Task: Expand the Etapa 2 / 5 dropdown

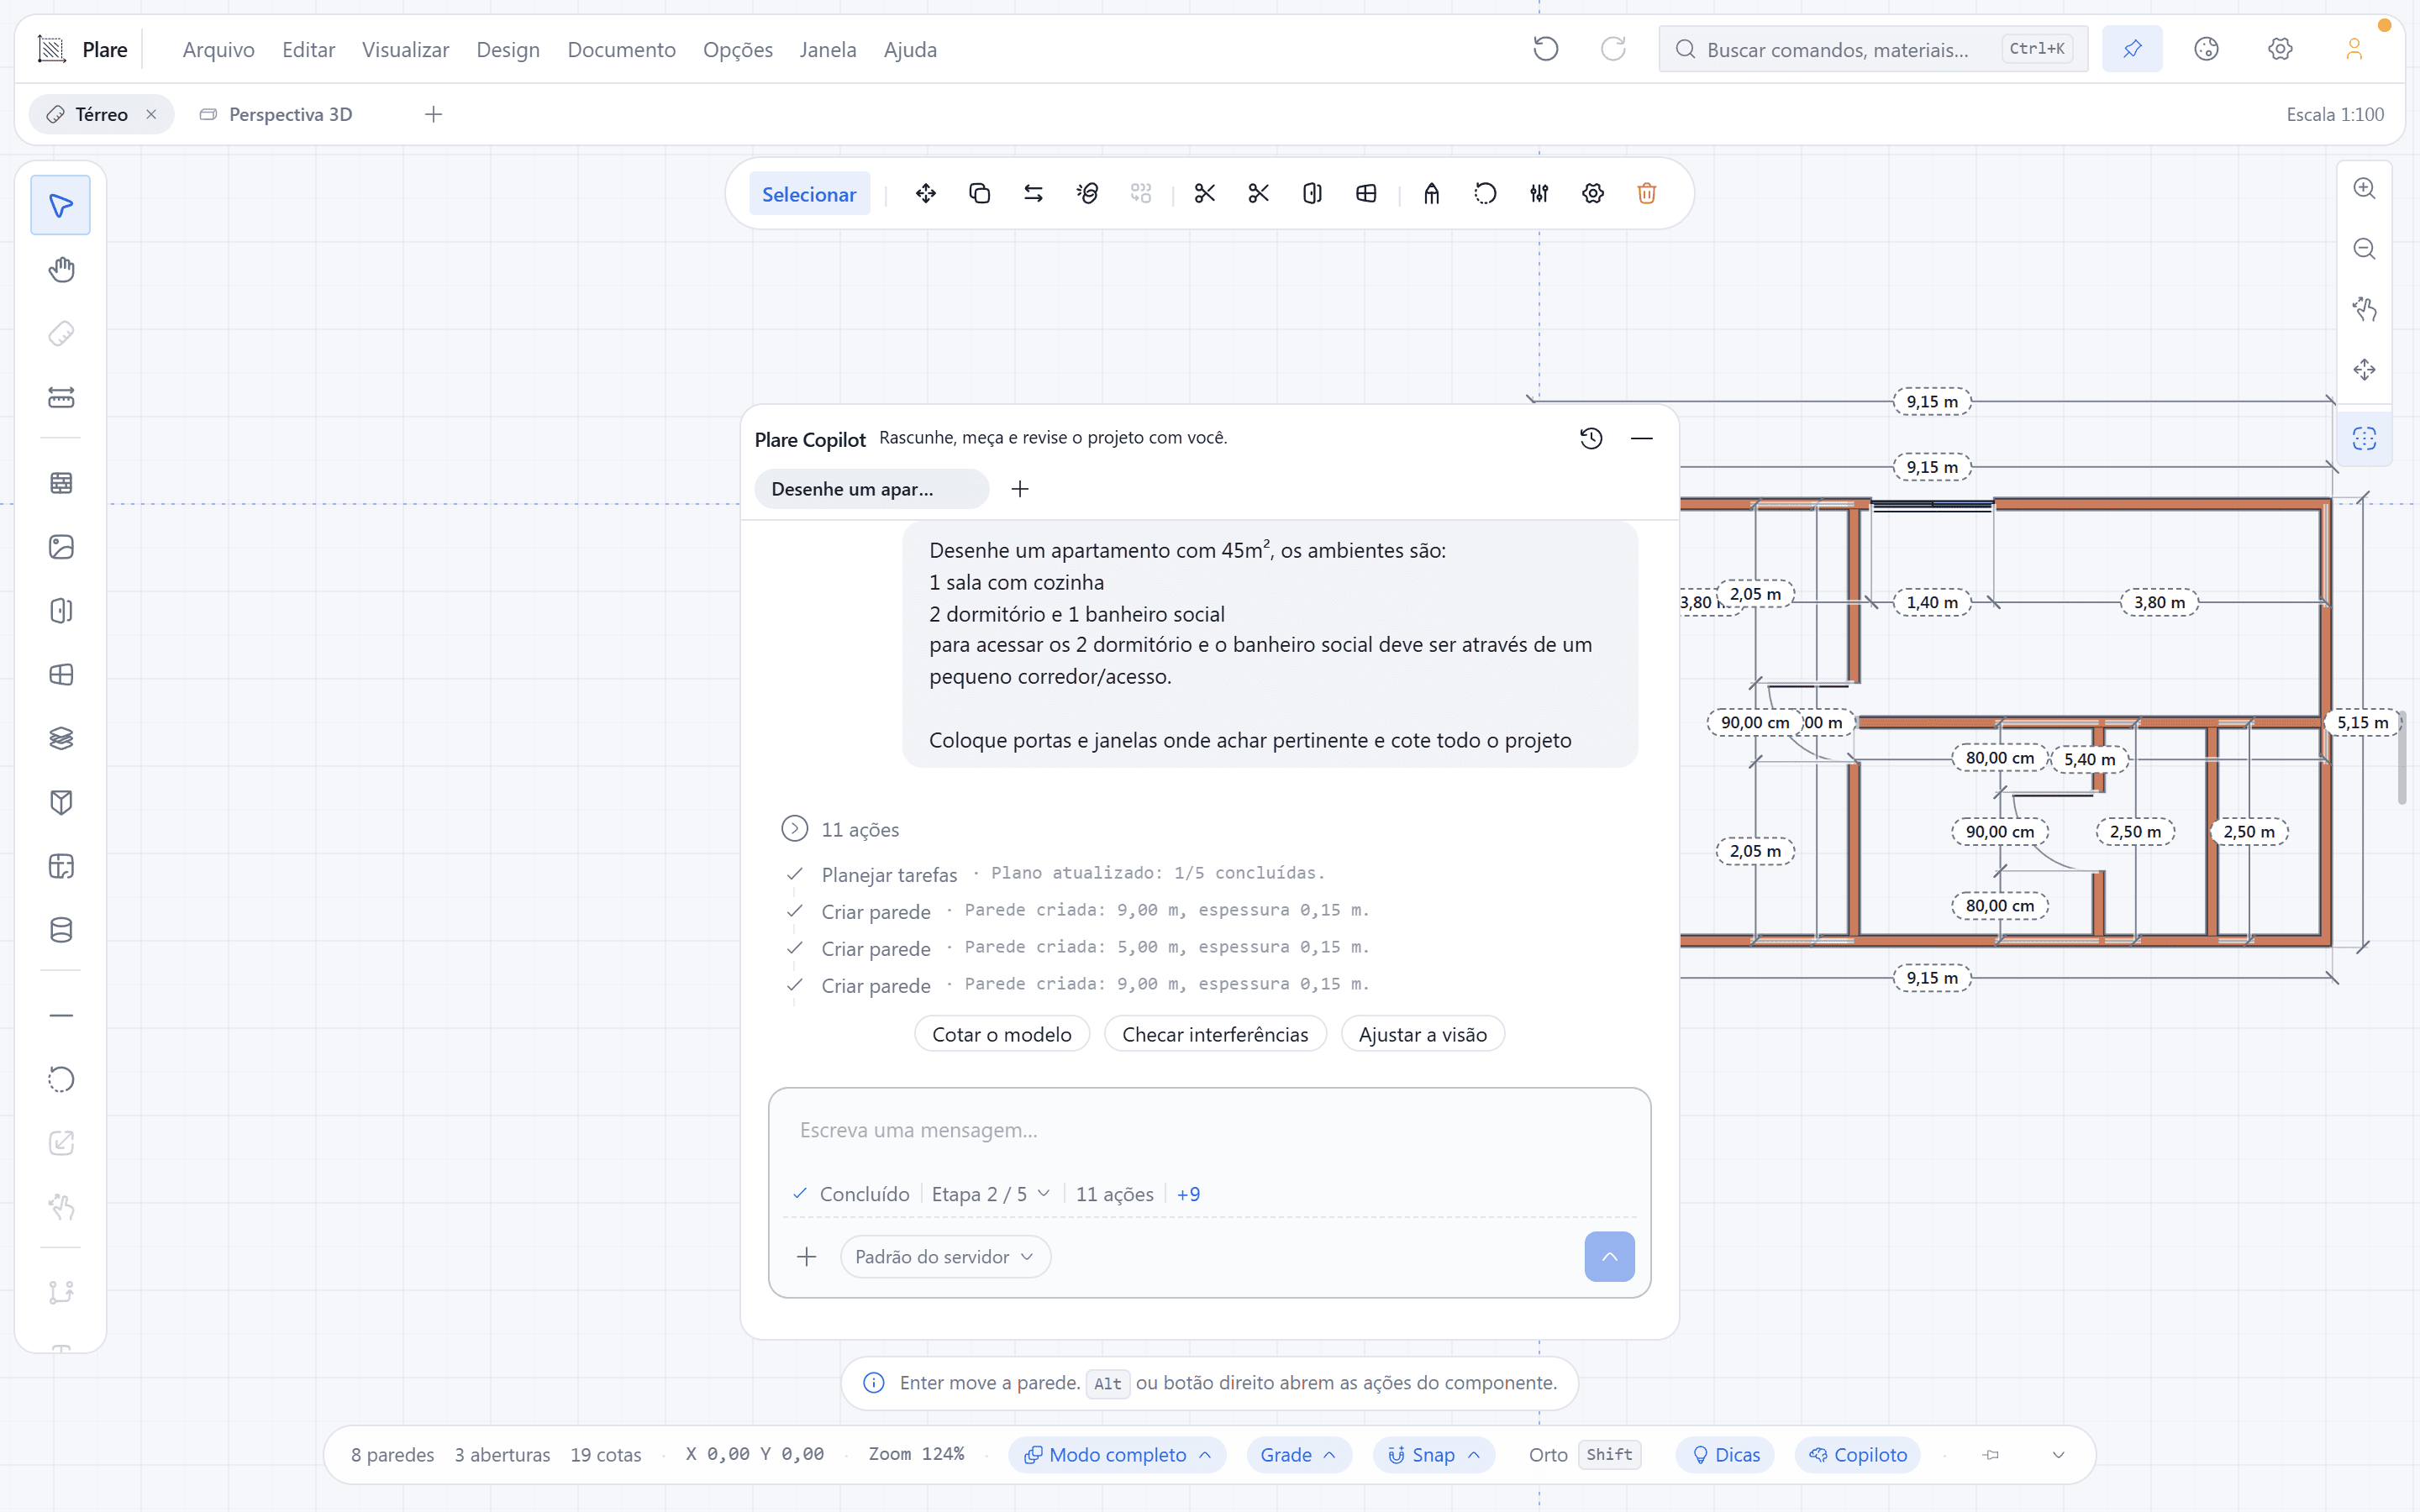Action: coord(990,1194)
